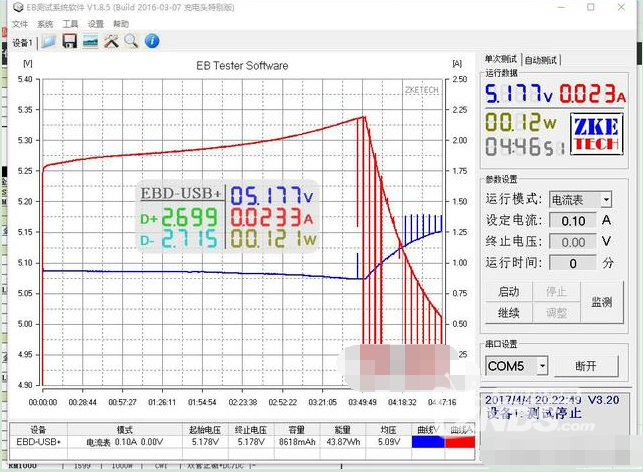Click the 模式 column header
Image resolution: width=643 pixels, height=472 pixels.
[x=125, y=429]
